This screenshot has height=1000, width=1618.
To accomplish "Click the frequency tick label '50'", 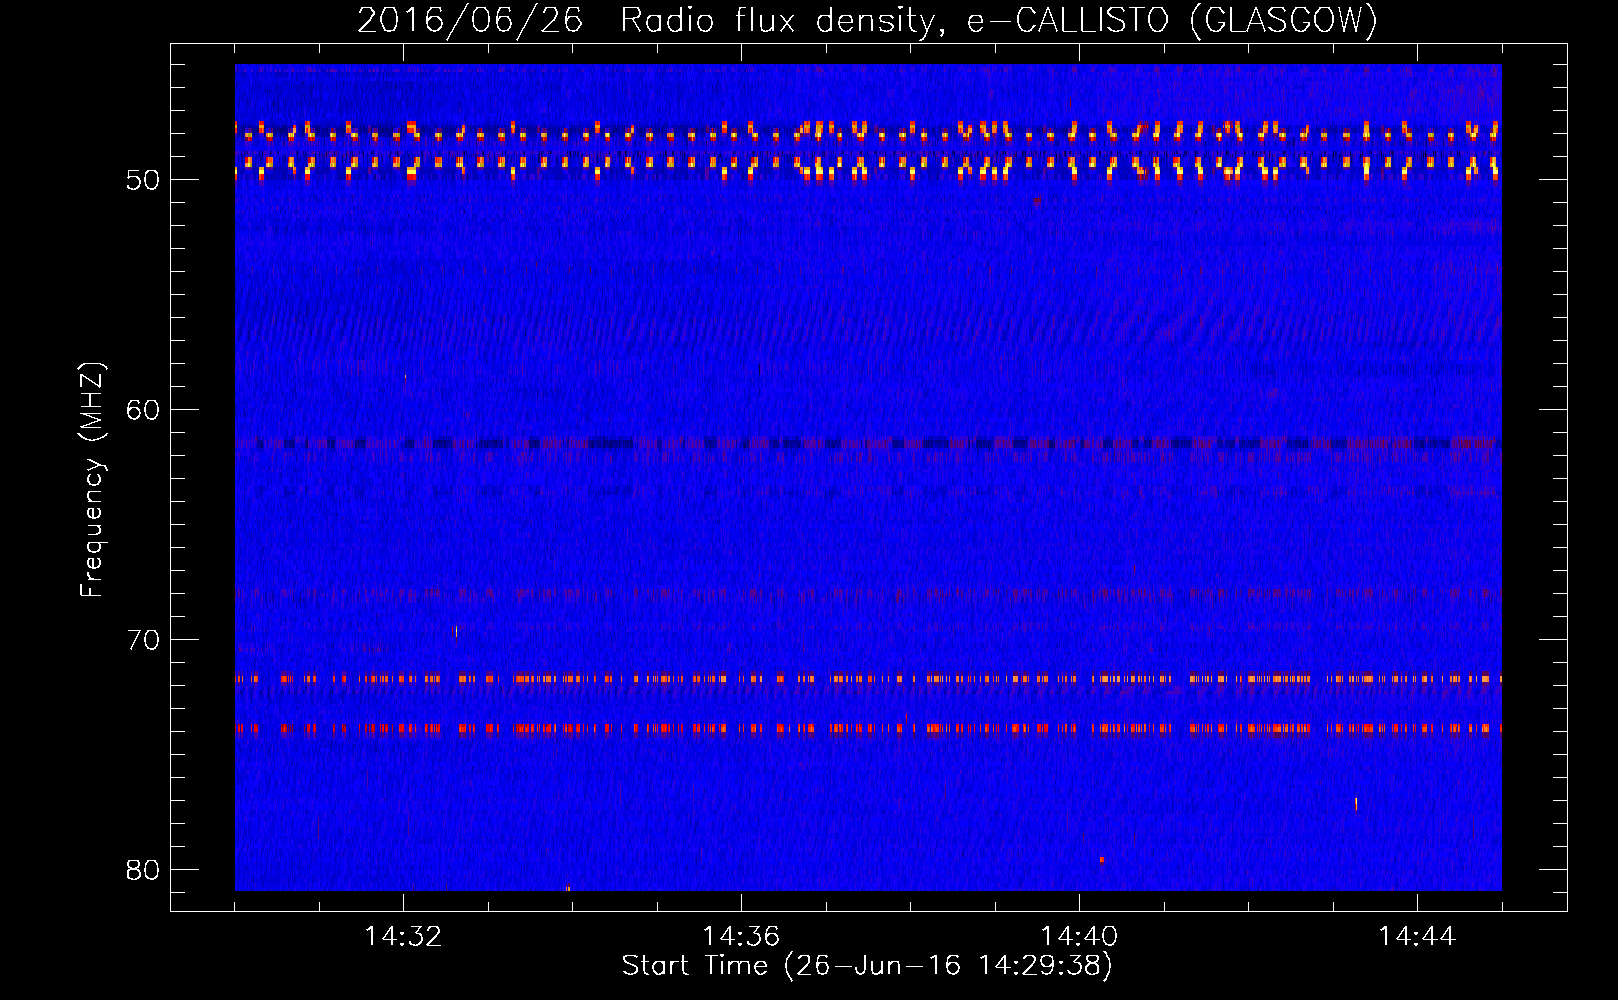I will pyautogui.click(x=143, y=180).
